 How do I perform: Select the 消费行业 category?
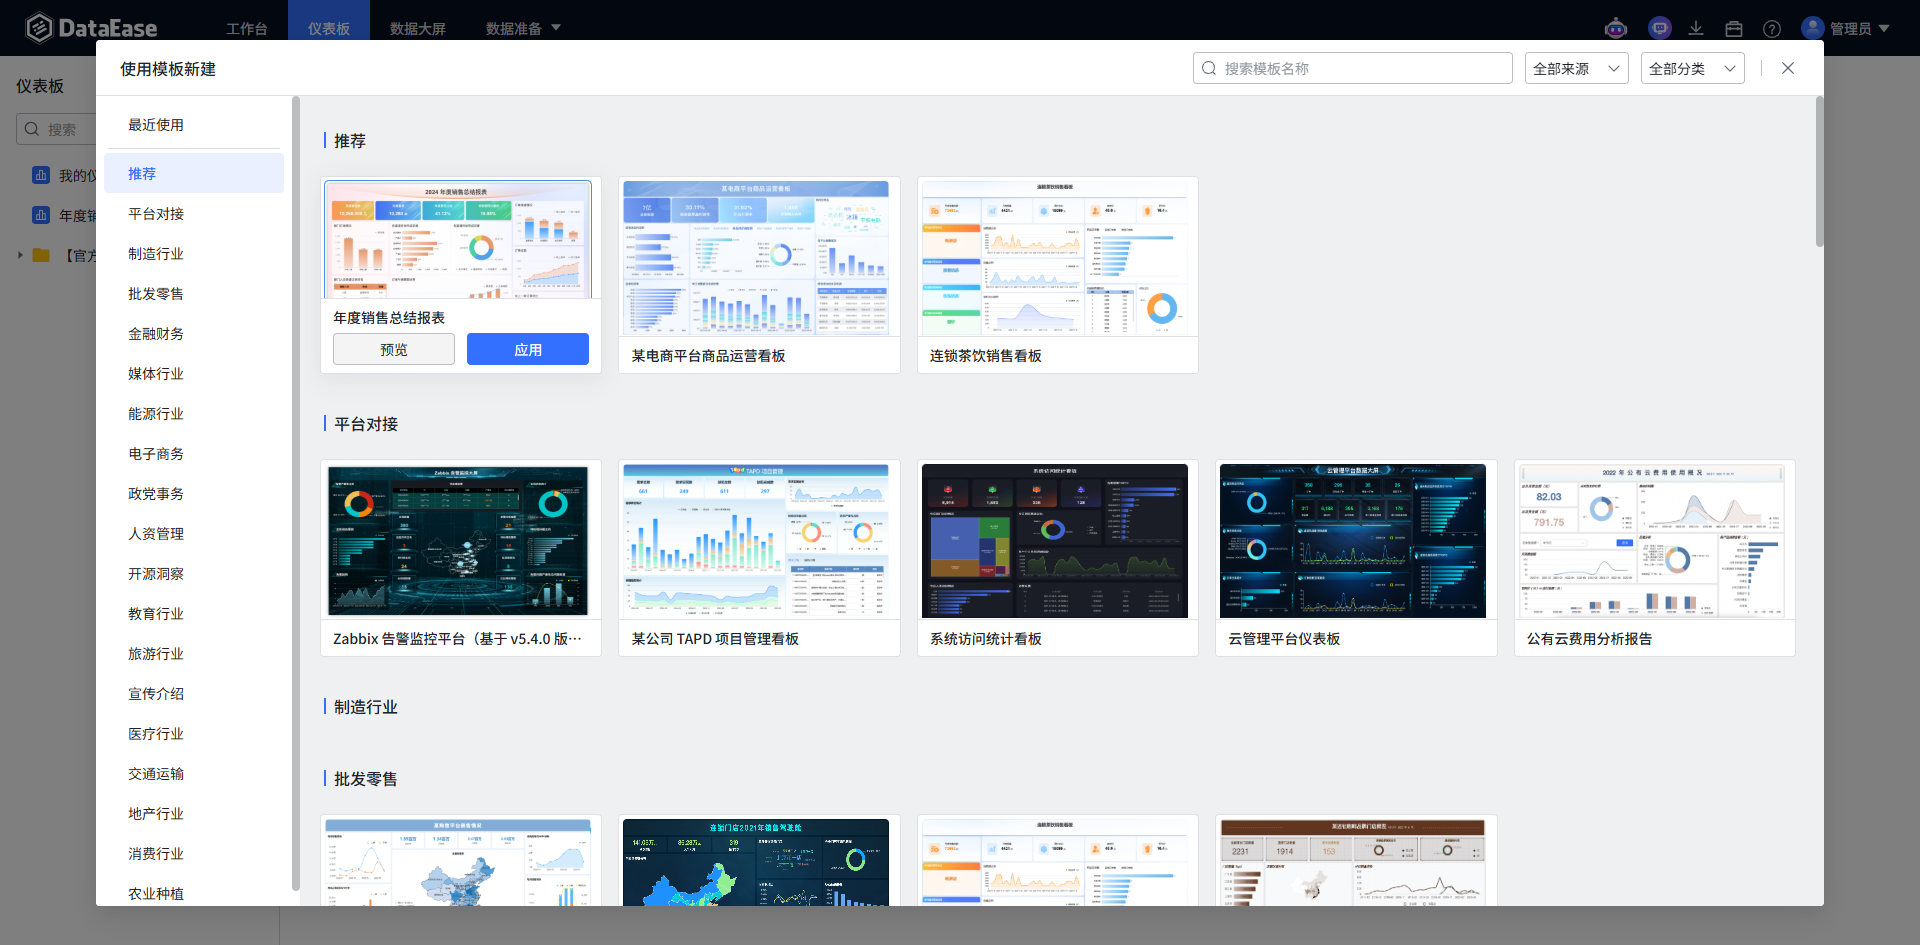194,853
